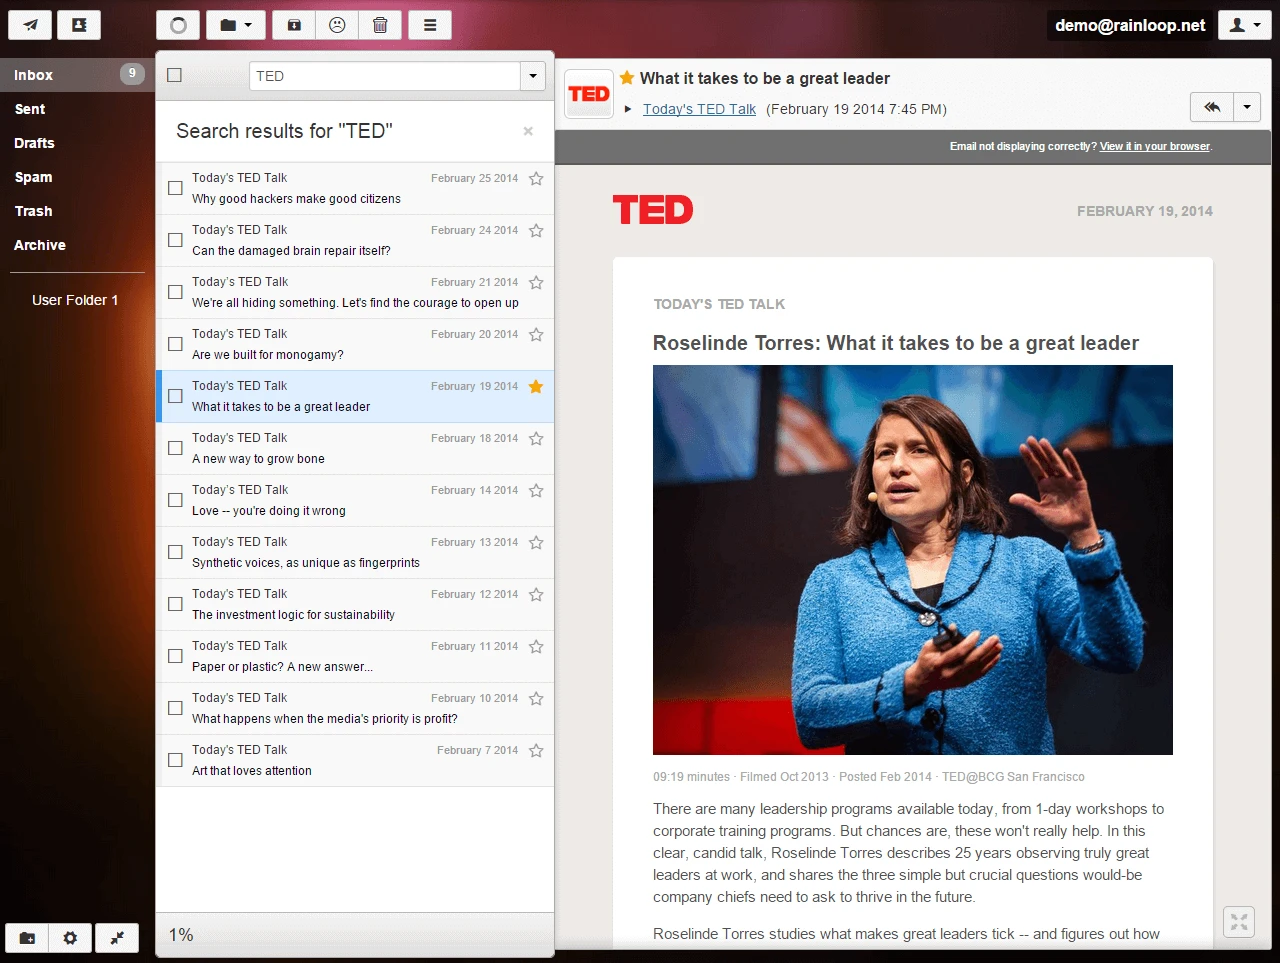Open the Spam folder
This screenshot has width=1280, height=963.
33,177
